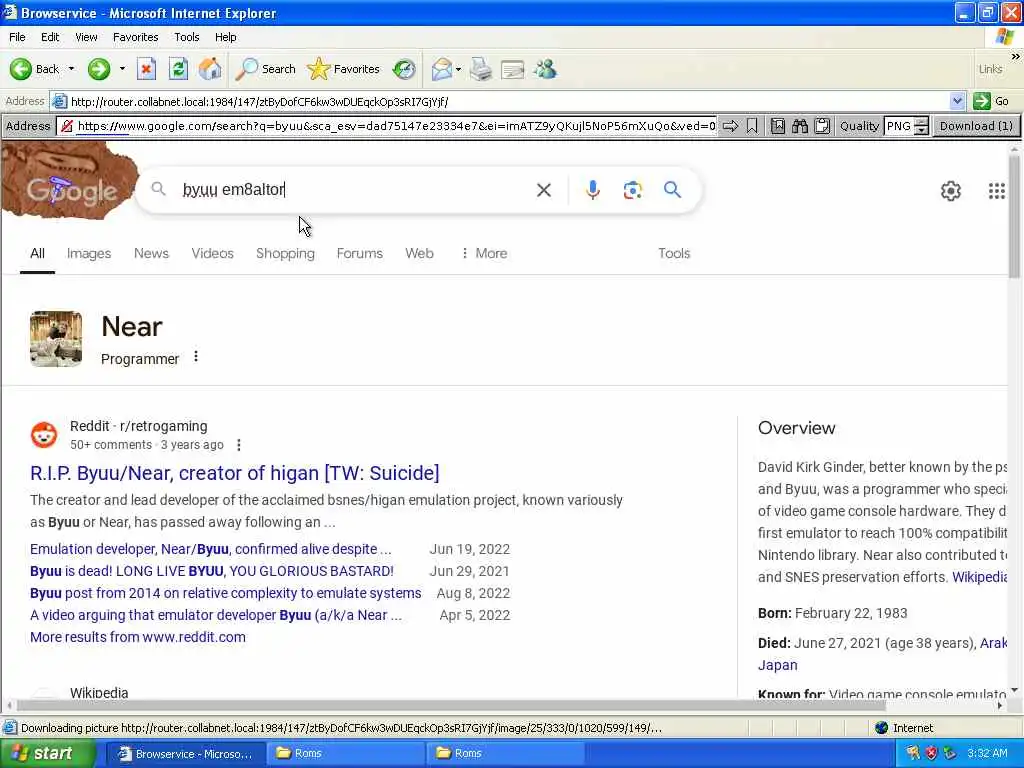Open the three-dot menu beside Programmer

coord(196,357)
